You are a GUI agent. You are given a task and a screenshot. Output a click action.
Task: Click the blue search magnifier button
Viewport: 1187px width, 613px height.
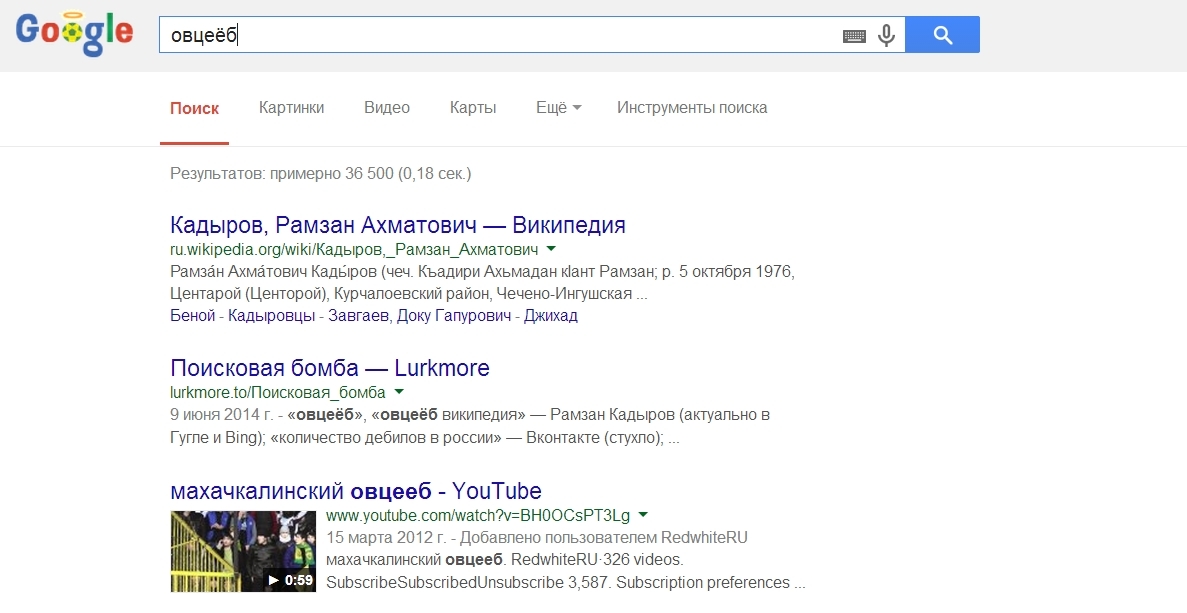[942, 35]
